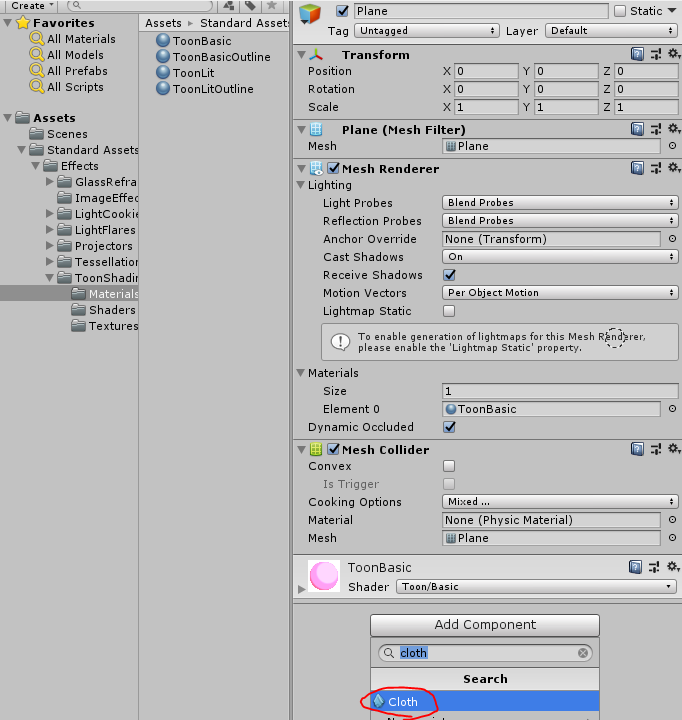Select the Textures folder in ToonShading

point(104,326)
